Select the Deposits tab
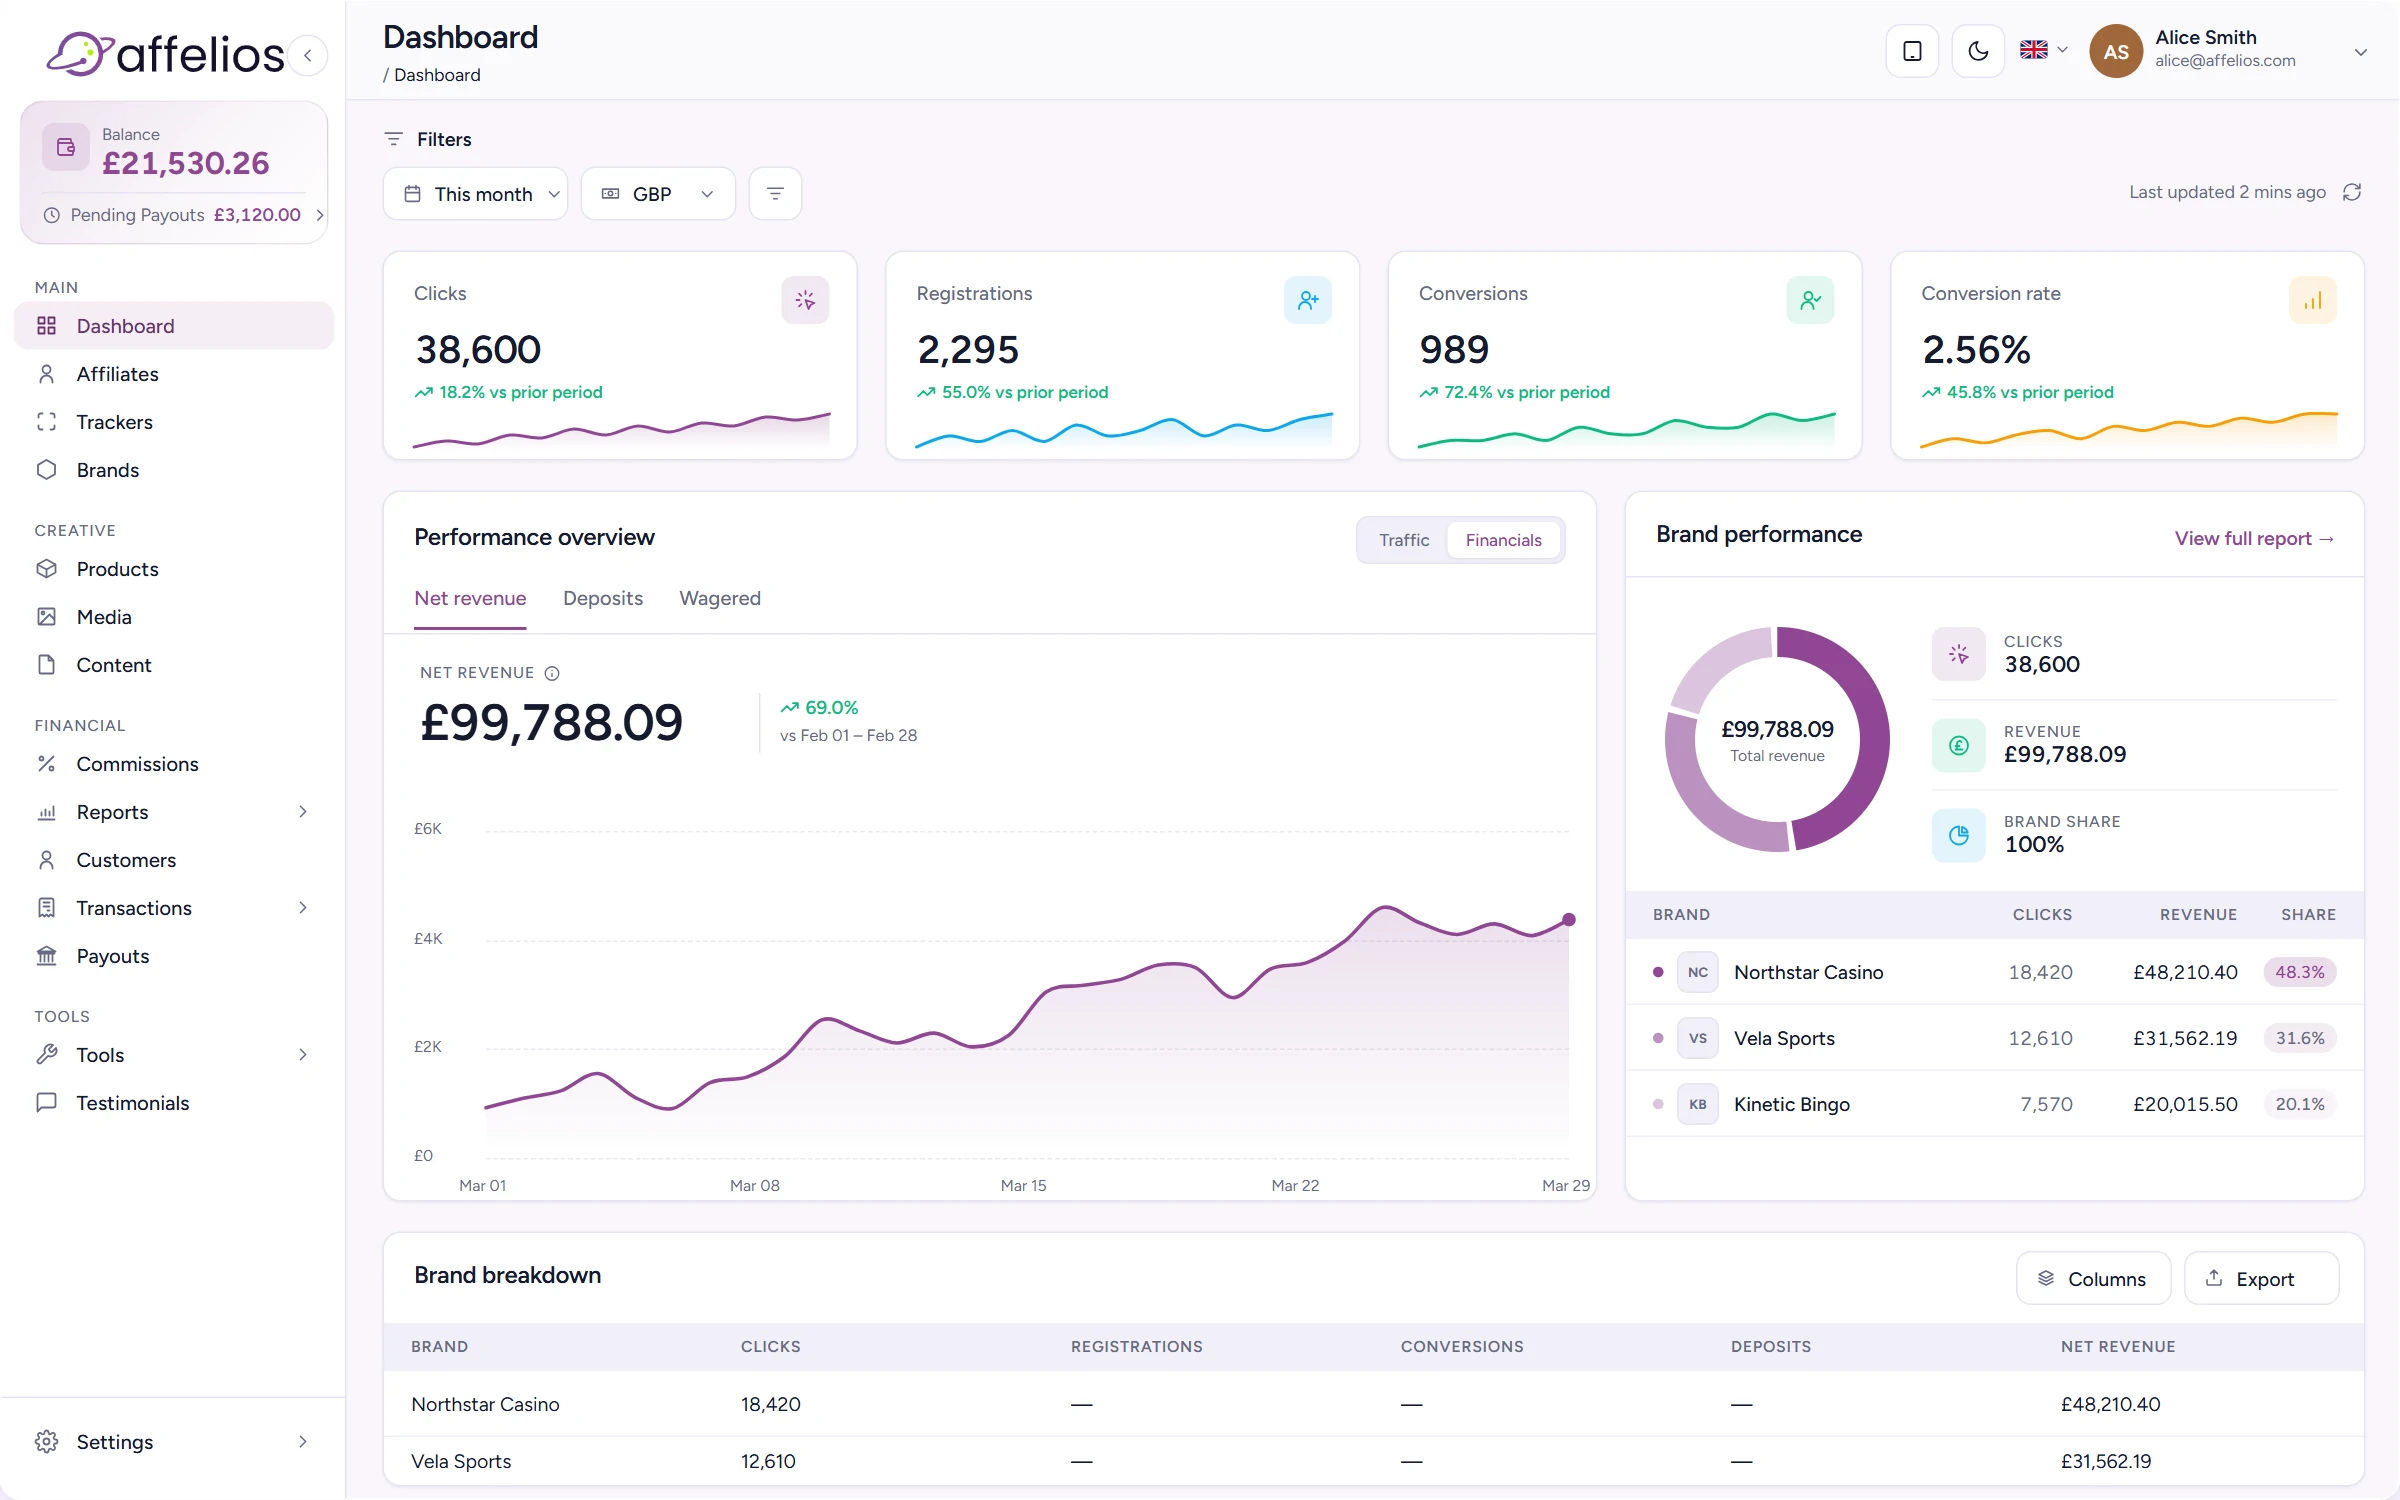 [603, 598]
